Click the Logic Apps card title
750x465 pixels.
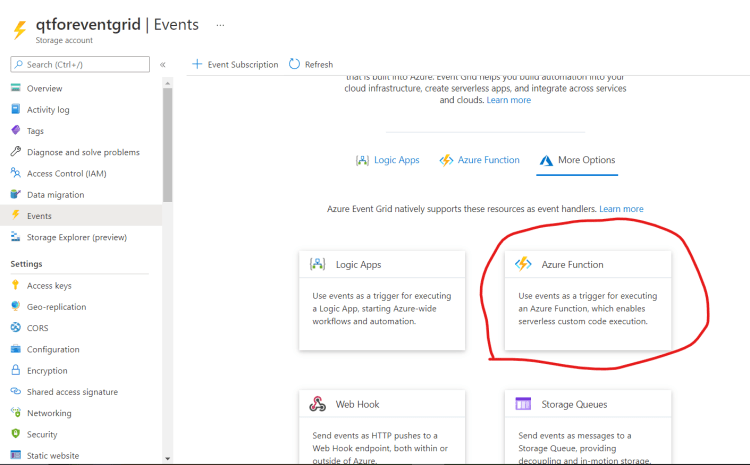358,264
